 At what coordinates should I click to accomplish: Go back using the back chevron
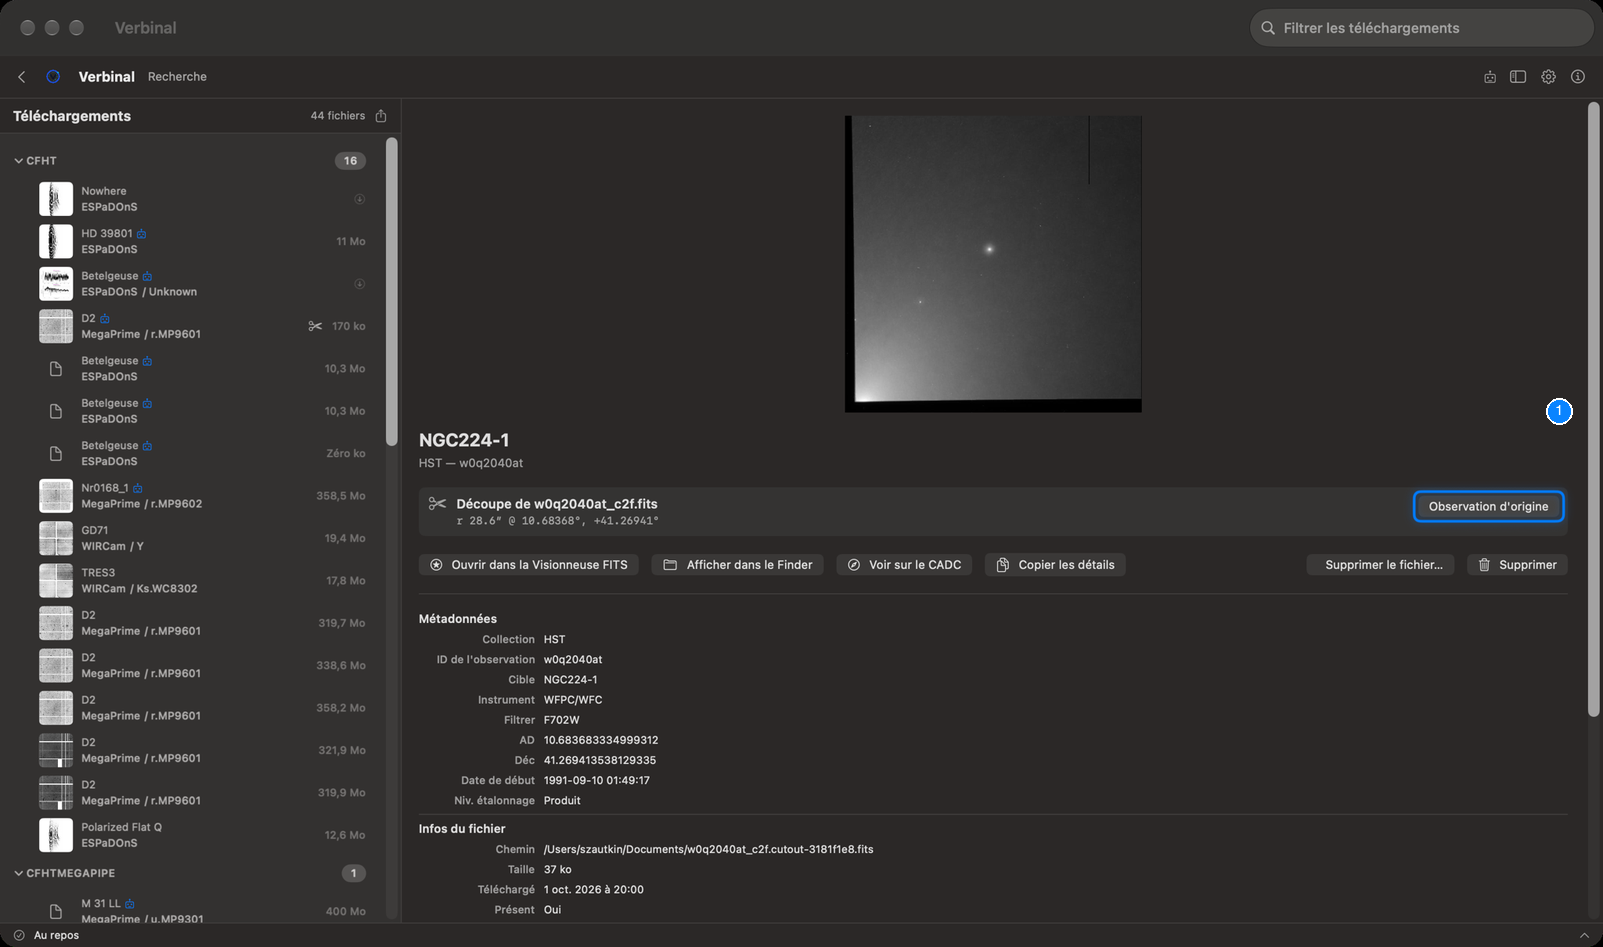pyautogui.click(x=22, y=77)
